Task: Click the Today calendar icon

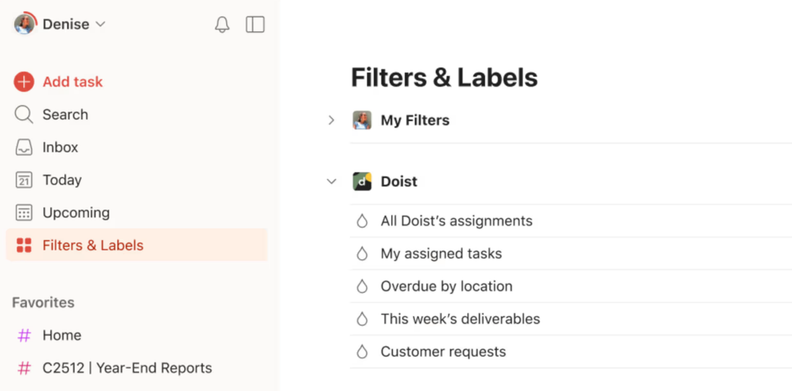Action: 24,180
